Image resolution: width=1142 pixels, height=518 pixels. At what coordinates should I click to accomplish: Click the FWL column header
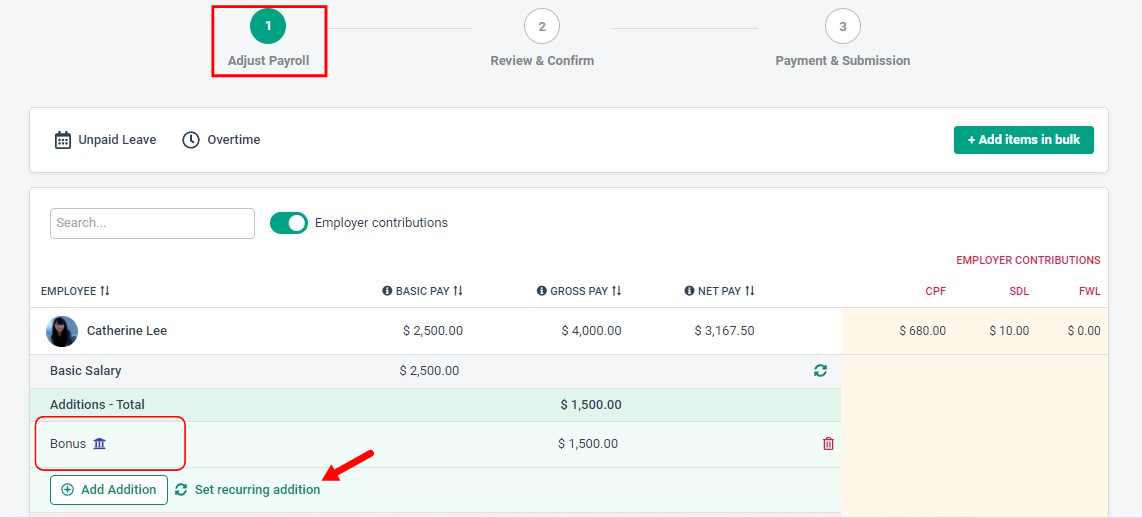[1090, 291]
